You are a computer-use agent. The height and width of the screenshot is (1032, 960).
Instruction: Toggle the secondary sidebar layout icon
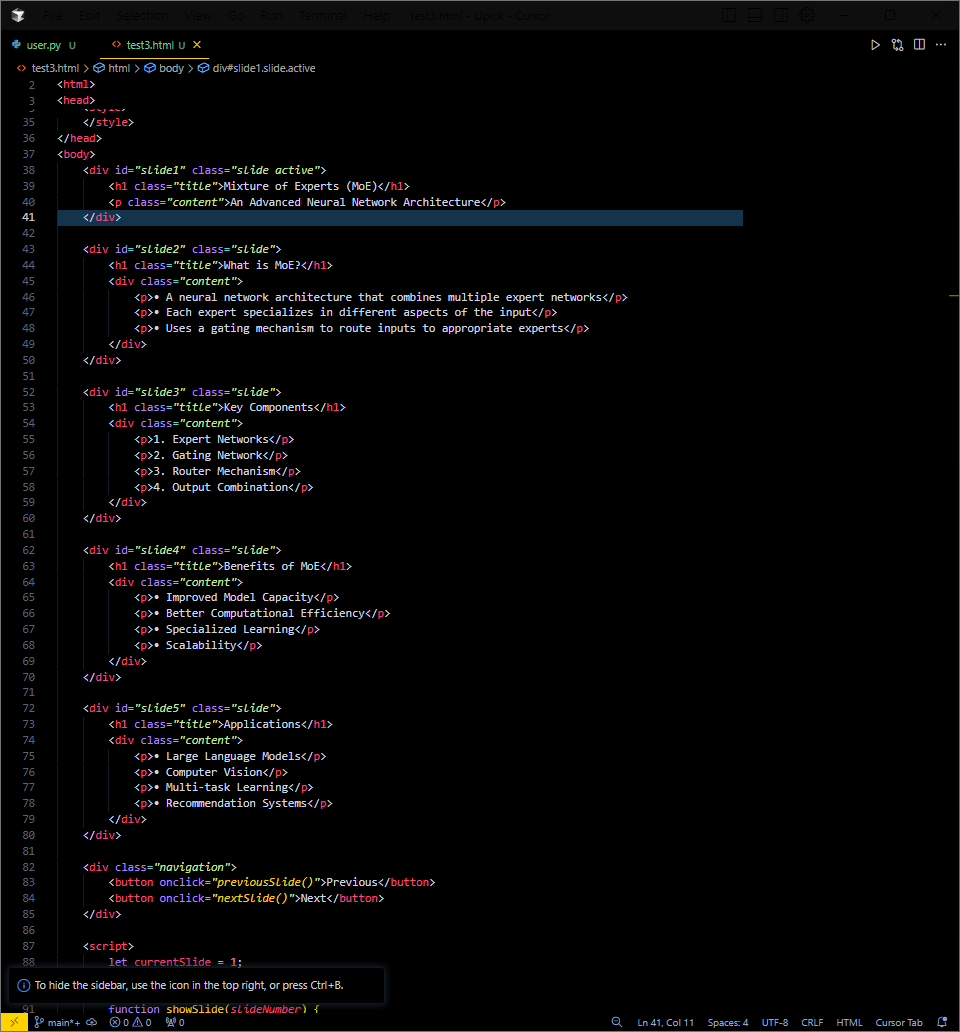(x=780, y=15)
